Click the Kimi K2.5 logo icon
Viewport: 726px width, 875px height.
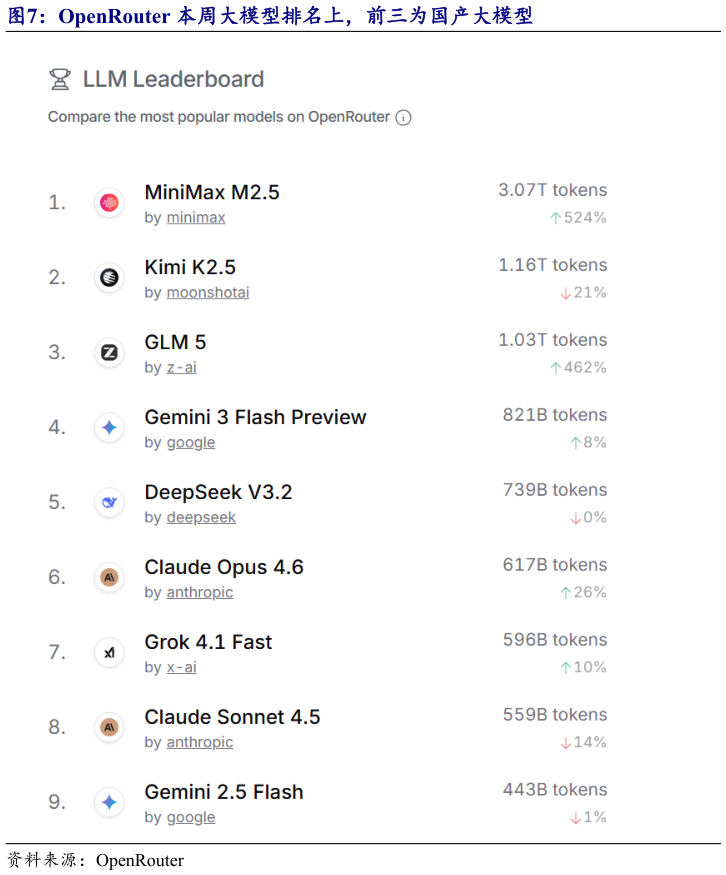pos(109,278)
